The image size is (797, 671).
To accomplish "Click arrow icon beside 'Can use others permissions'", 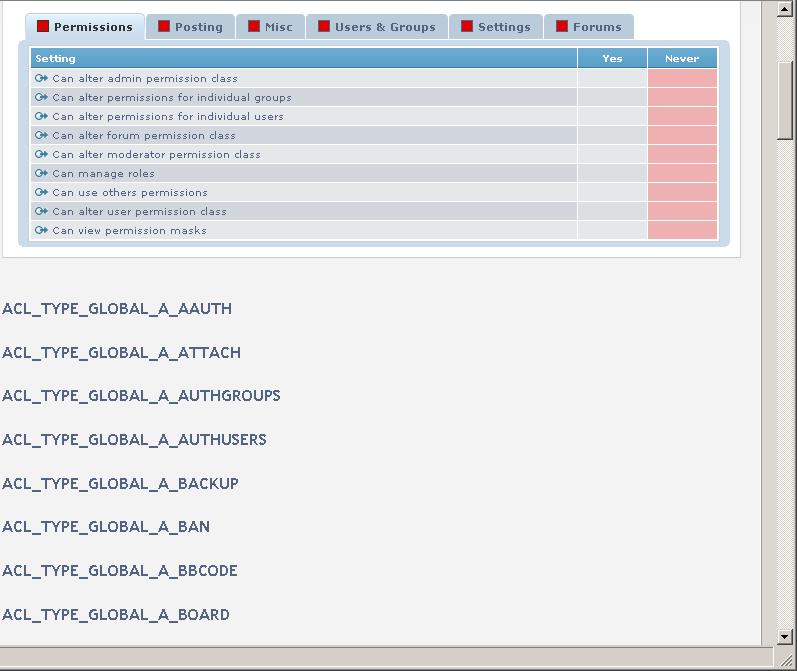I will 41,192.
